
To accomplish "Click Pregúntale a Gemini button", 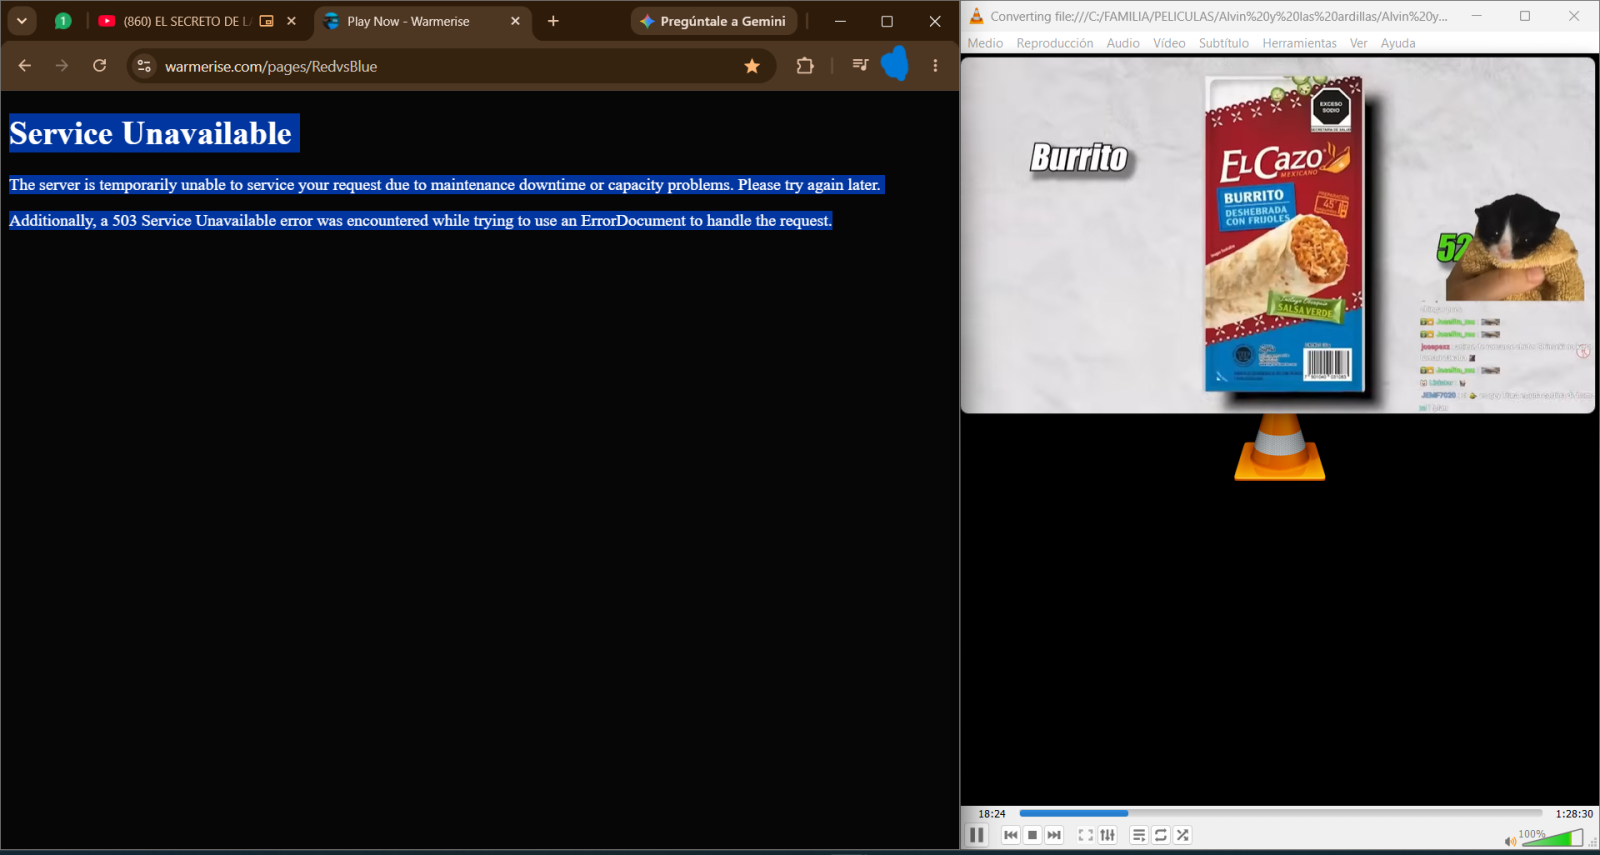I will [x=714, y=21].
